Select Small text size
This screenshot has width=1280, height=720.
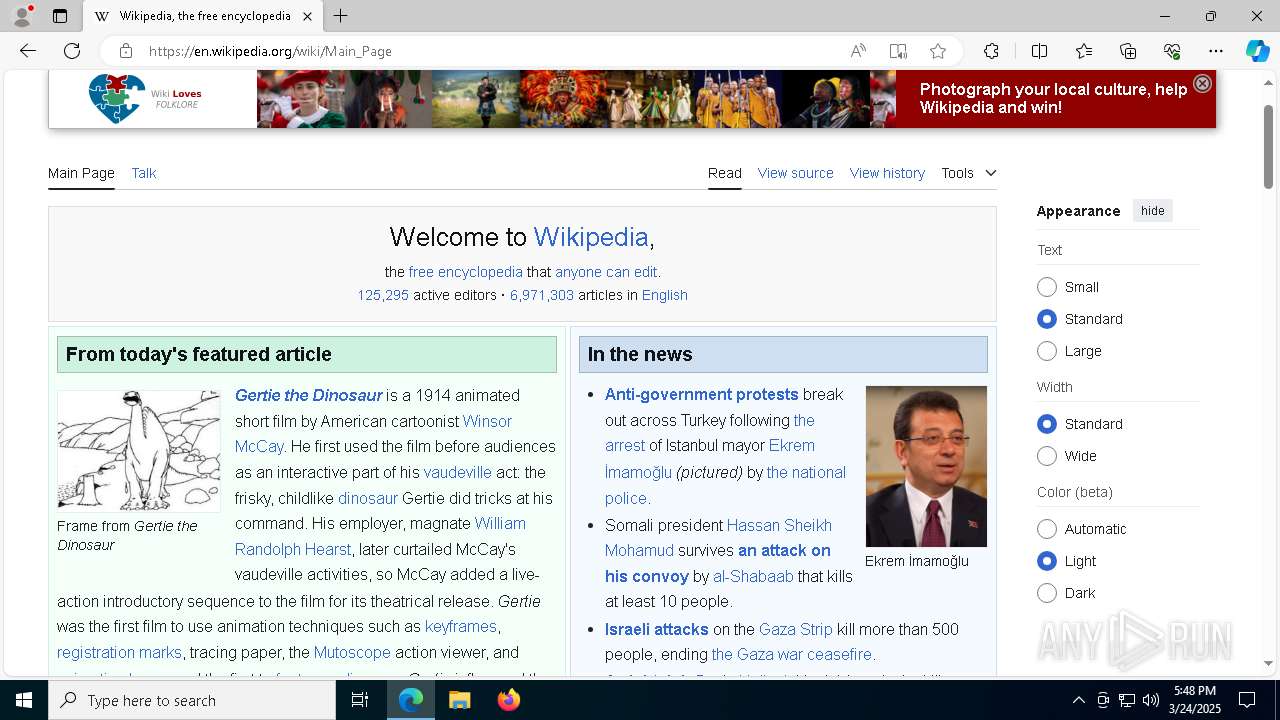point(1047,287)
